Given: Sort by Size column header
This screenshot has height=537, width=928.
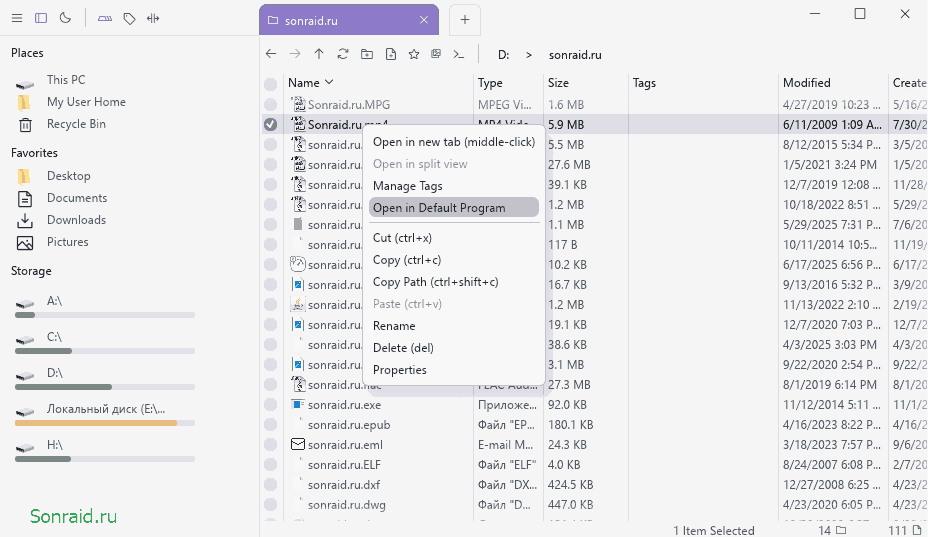Looking at the screenshot, I should (x=558, y=83).
